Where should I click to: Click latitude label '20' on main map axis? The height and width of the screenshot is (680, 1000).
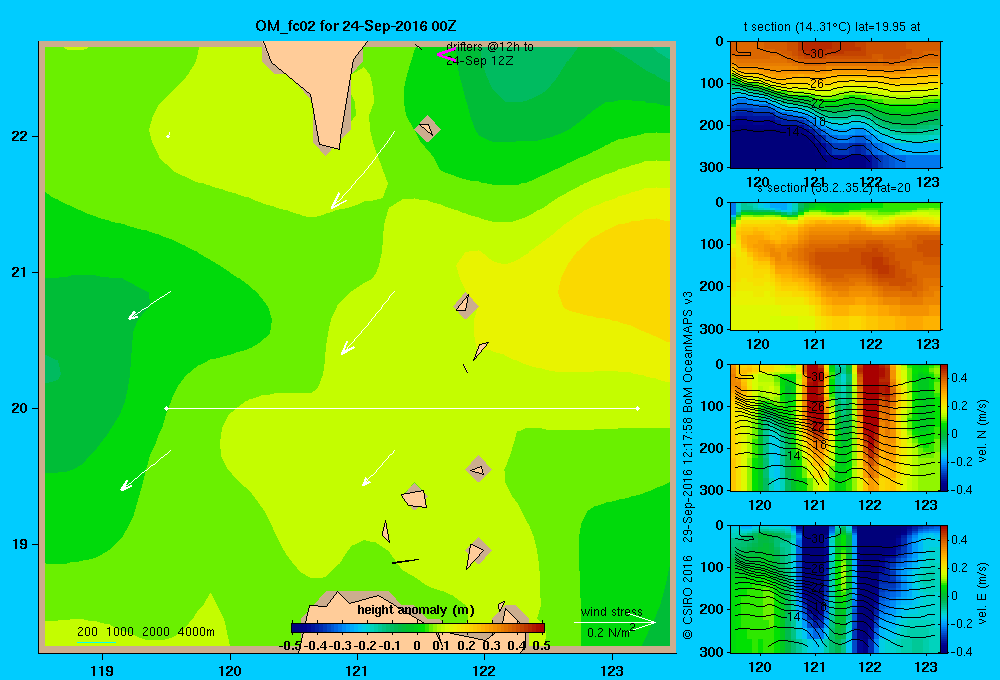coord(20,408)
